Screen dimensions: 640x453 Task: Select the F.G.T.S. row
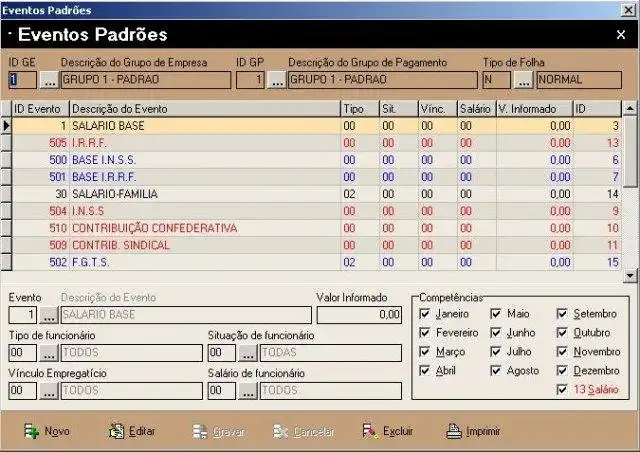[x=316, y=262]
